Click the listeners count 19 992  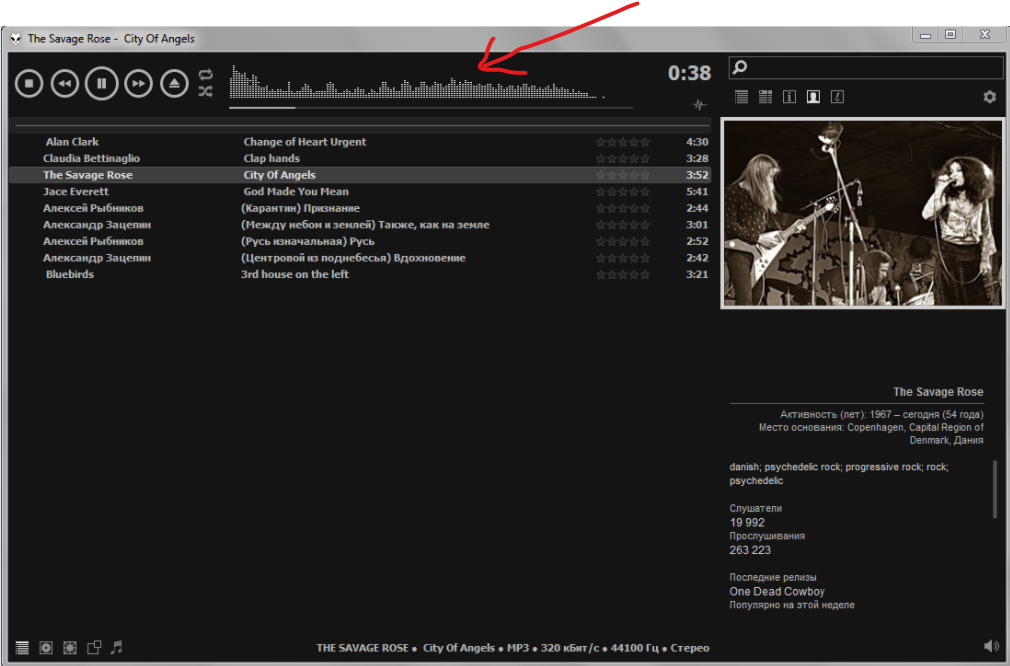747,522
